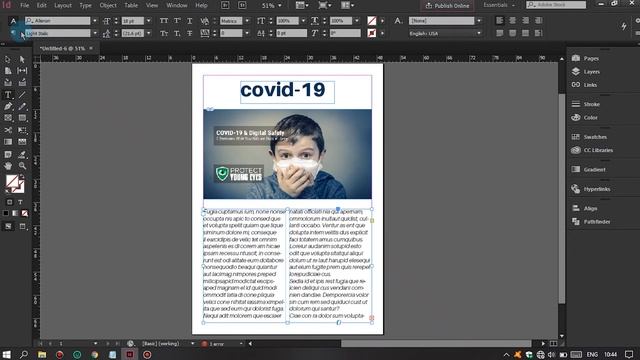Open the leading value dropdown
Image resolution: width=640 pixels, height=360 pixels.
[x=149, y=33]
